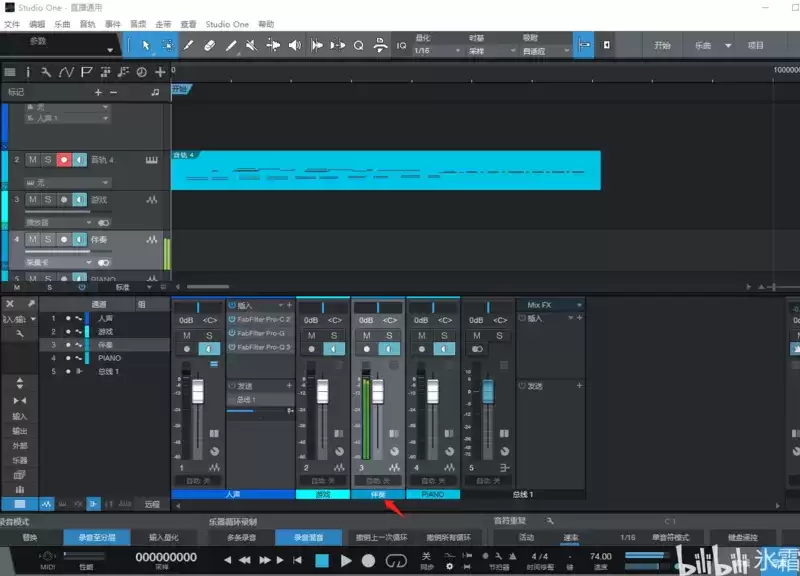Click the Play button in the transport
The height and width of the screenshot is (576, 800).
346,561
